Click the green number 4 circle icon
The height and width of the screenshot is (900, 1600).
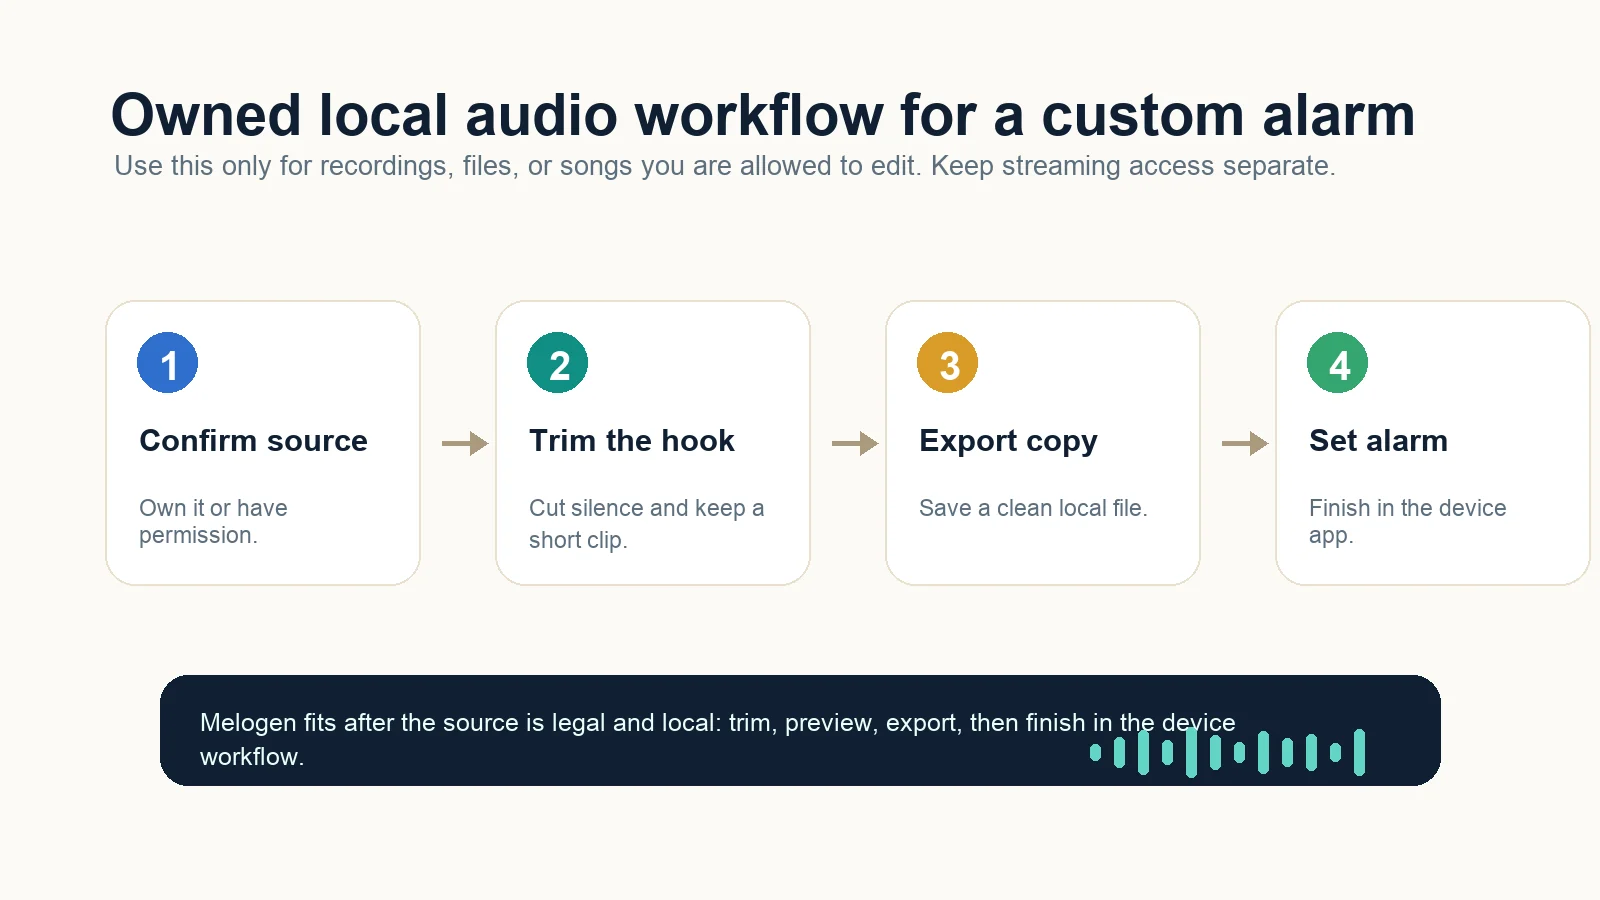(1337, 363)
